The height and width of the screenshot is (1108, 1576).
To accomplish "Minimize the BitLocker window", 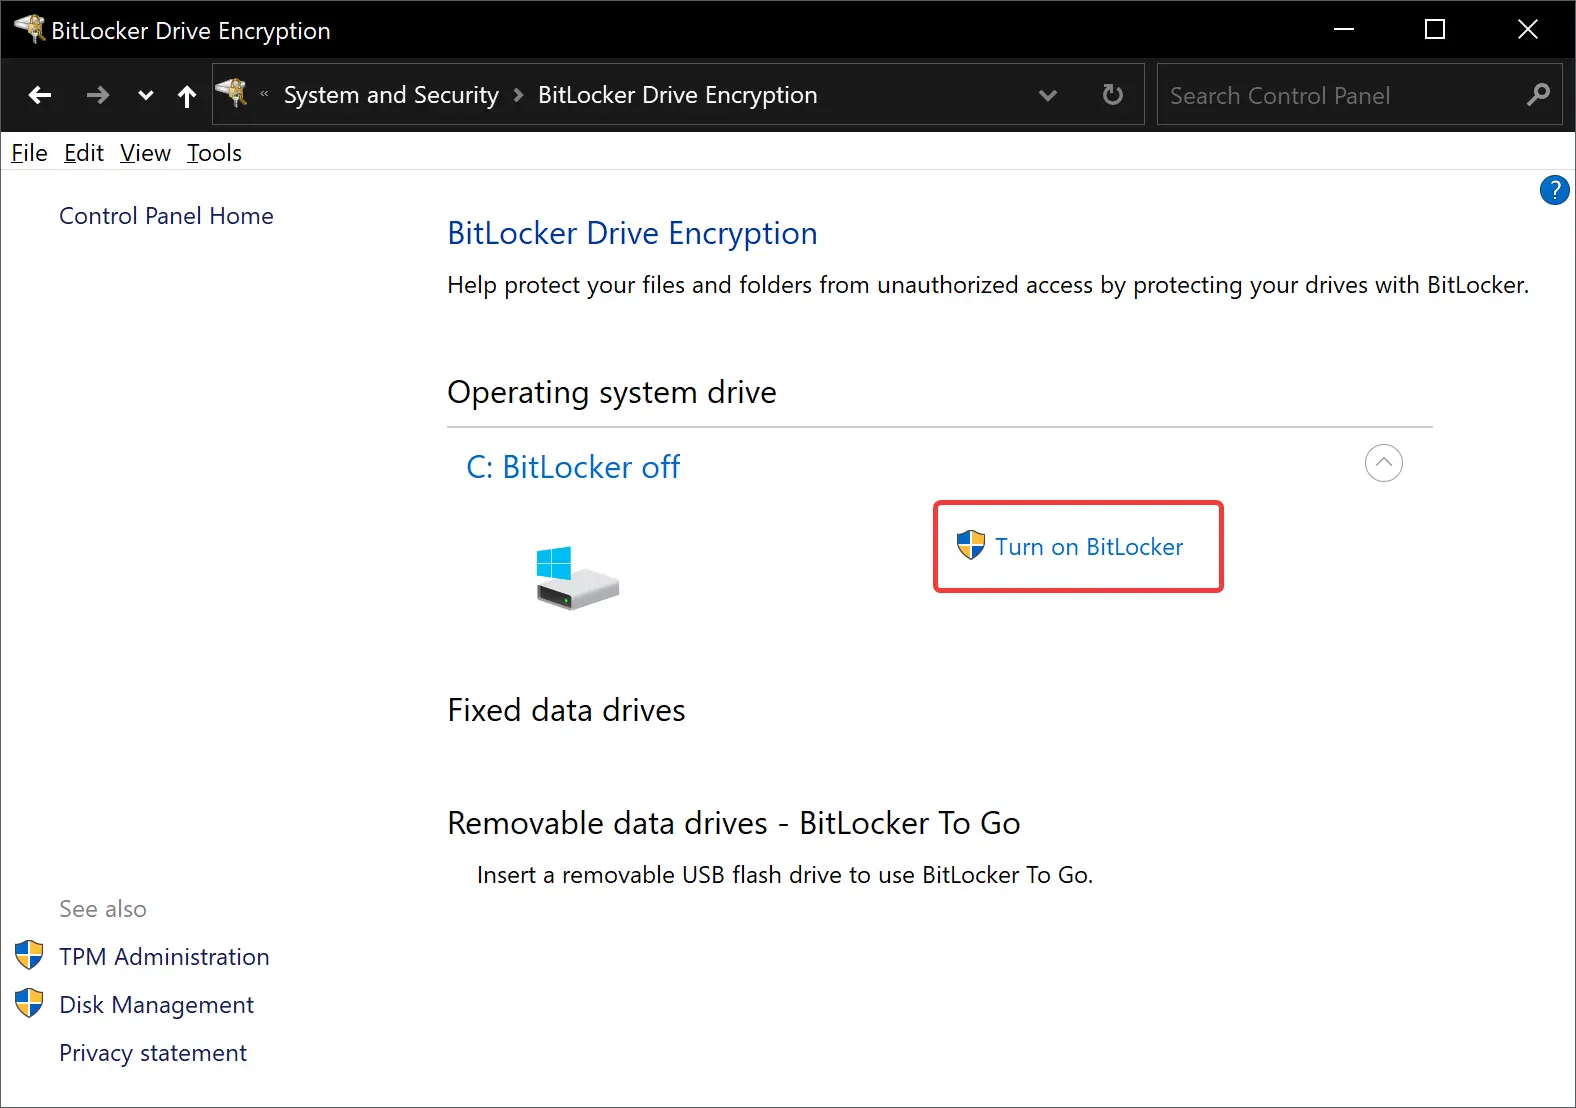I will click(x=1344, y=29).
